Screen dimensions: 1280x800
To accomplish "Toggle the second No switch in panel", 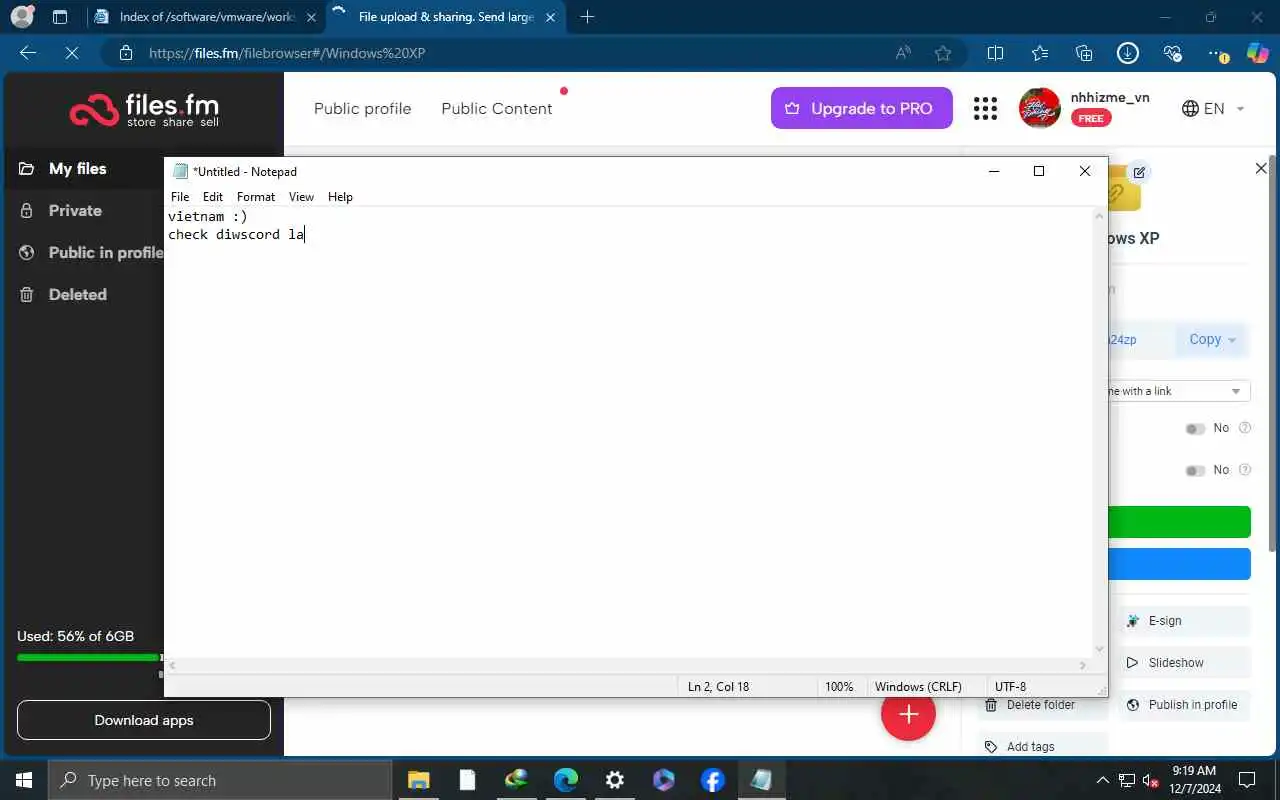I will (1195, 470).
